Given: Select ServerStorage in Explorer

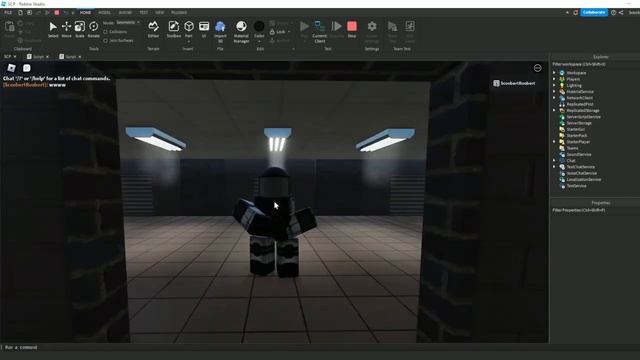Looking at the screenshot, I should coord(579,123).
